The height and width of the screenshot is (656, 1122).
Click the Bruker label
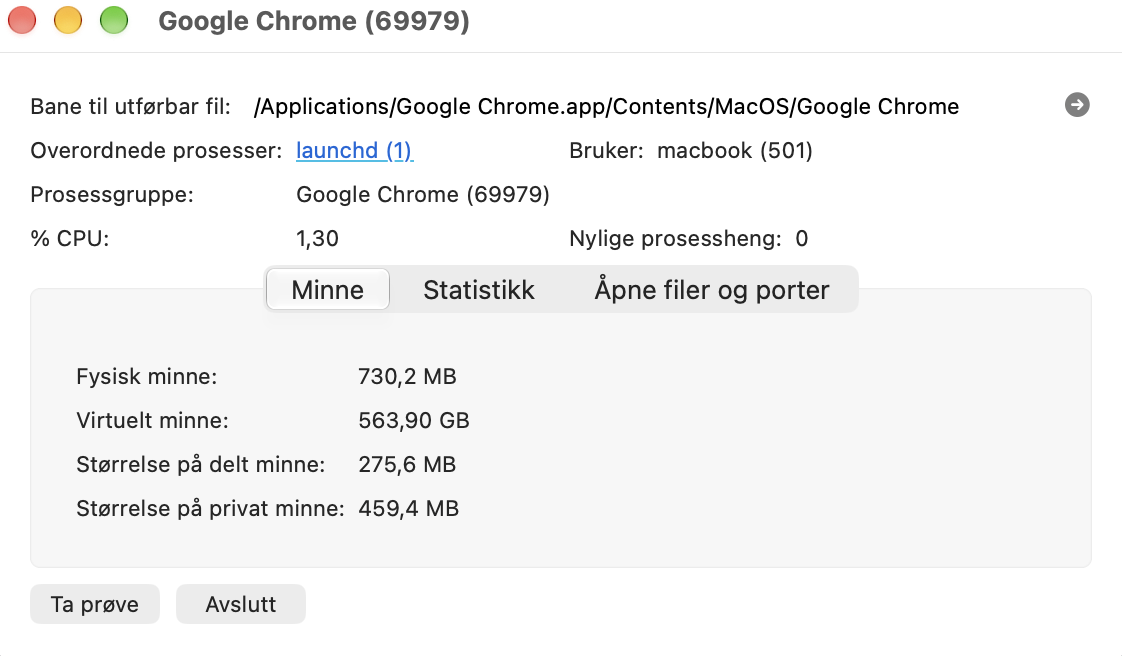(606, 150)
